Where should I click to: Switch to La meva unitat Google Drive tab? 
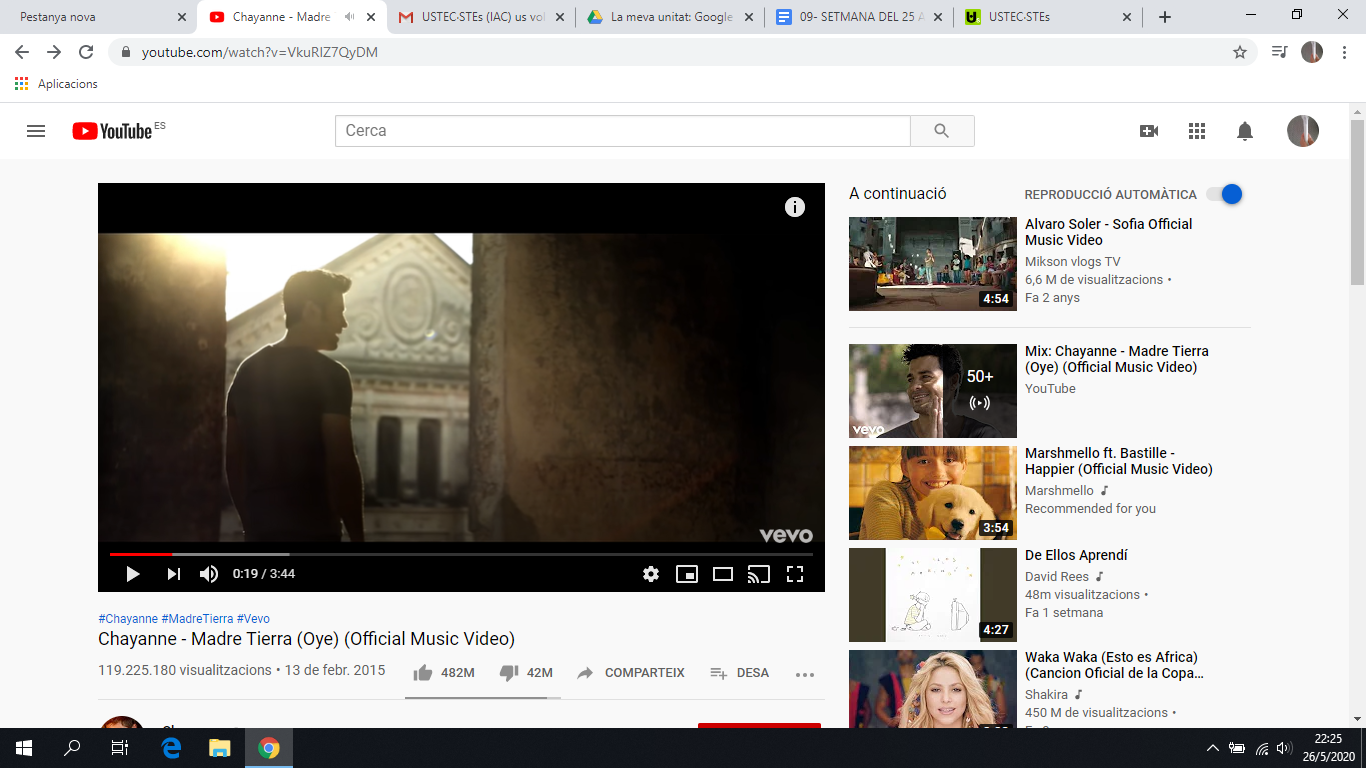tap(669, 17)
